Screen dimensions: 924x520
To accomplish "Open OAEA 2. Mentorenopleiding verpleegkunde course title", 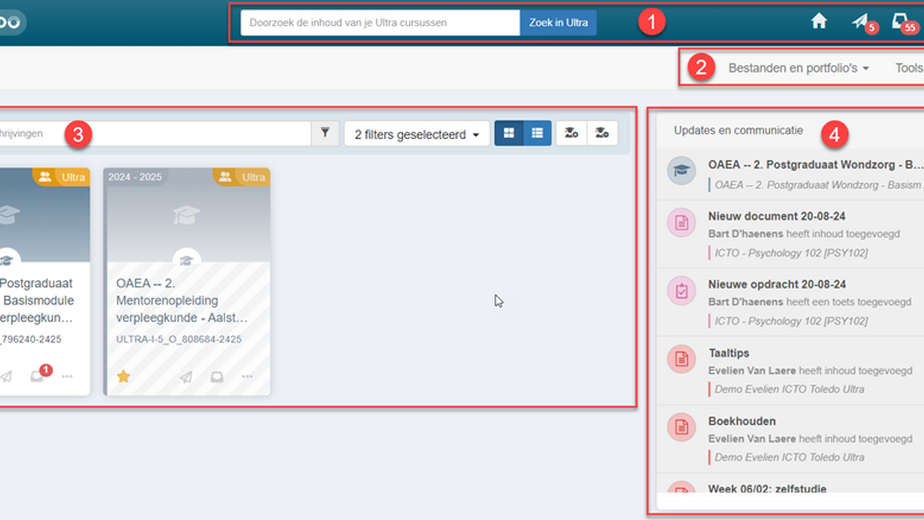I will (182, 301).
